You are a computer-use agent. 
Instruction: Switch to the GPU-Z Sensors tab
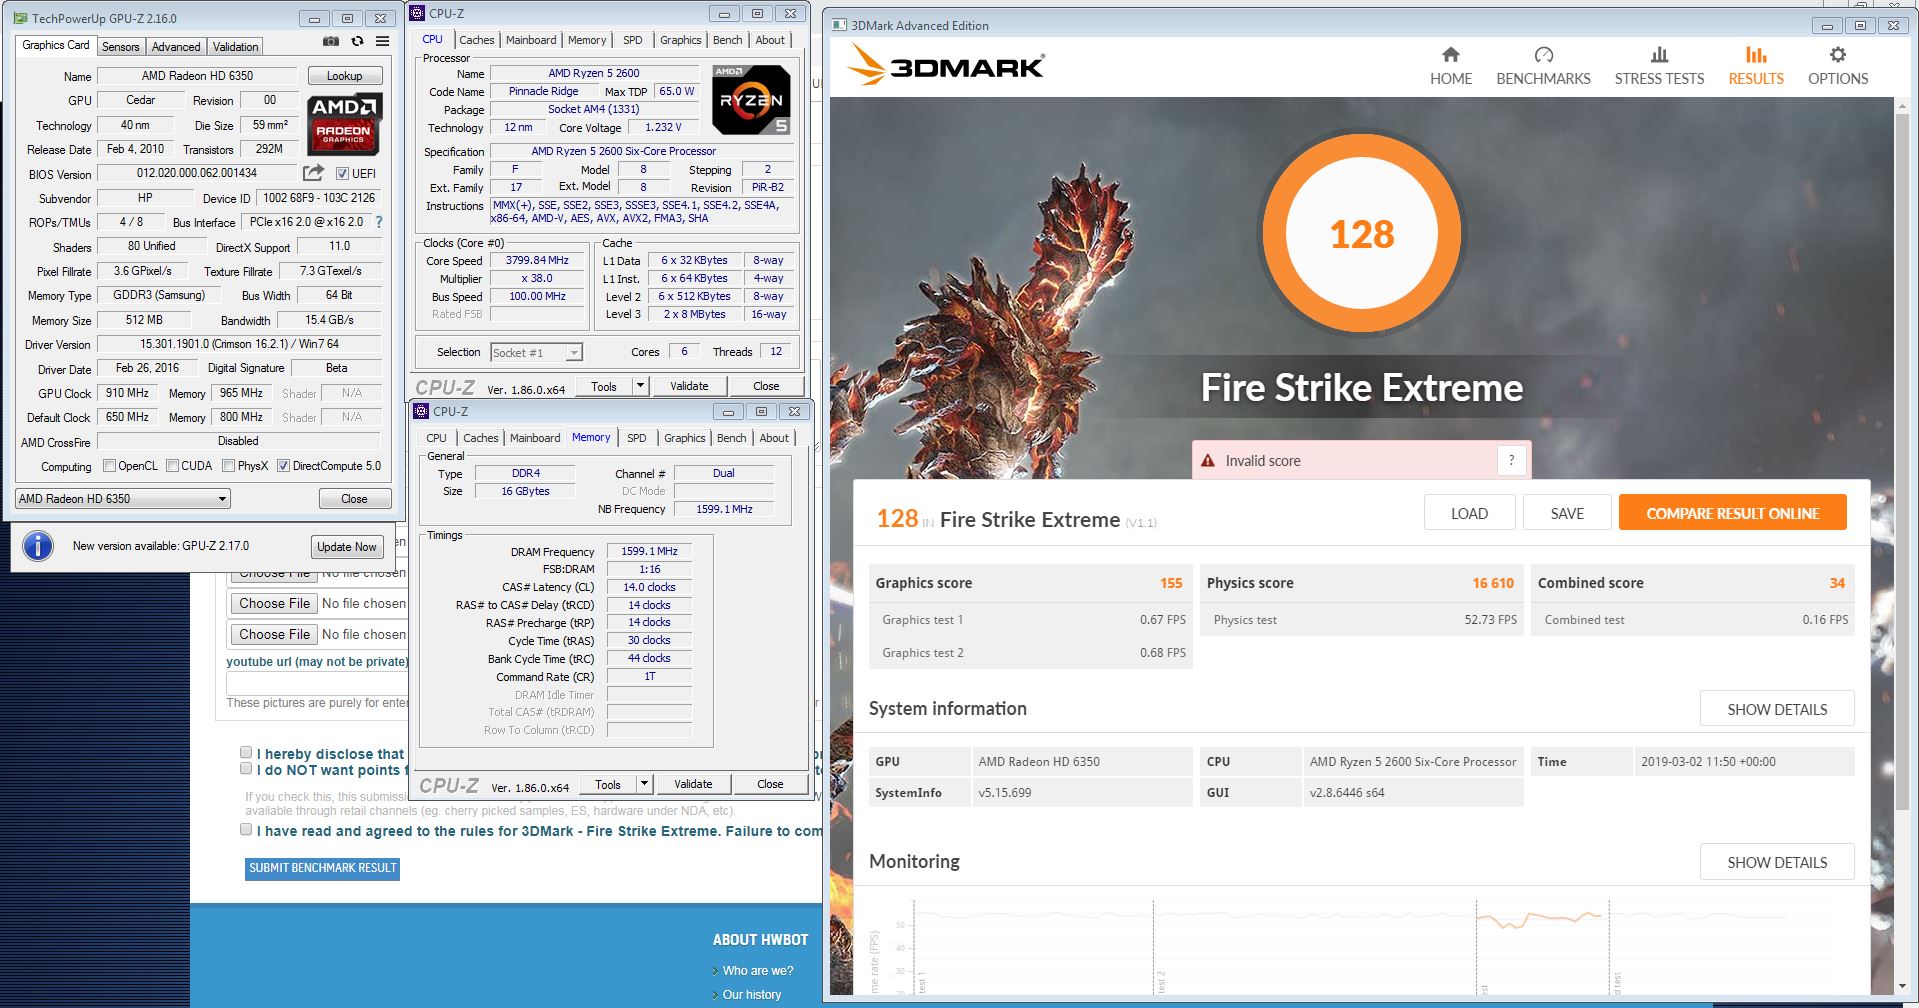pos(121,47)
